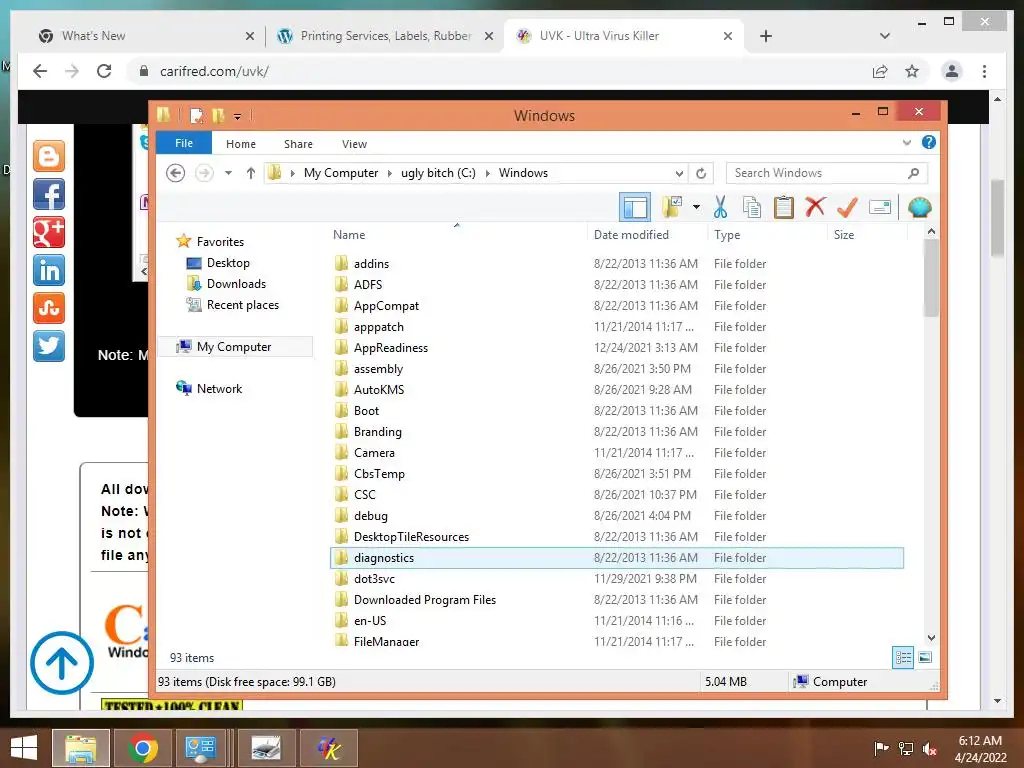The image size is (1024, 768).
Task: Select the Downloaded Program Files folder
Action: pyautogui.click(x=424, y=600)
